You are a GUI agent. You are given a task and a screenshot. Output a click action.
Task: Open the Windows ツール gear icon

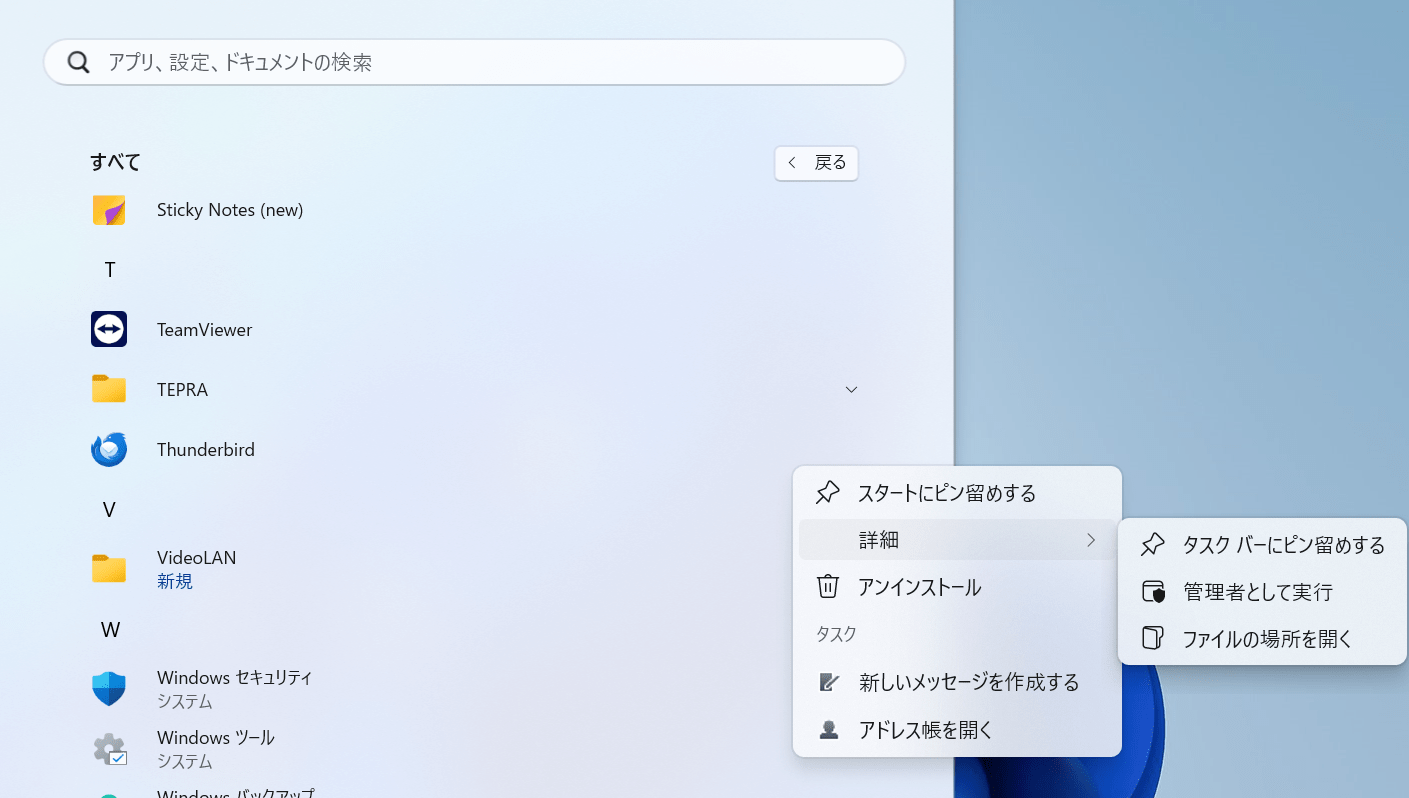tap(109, 749)
